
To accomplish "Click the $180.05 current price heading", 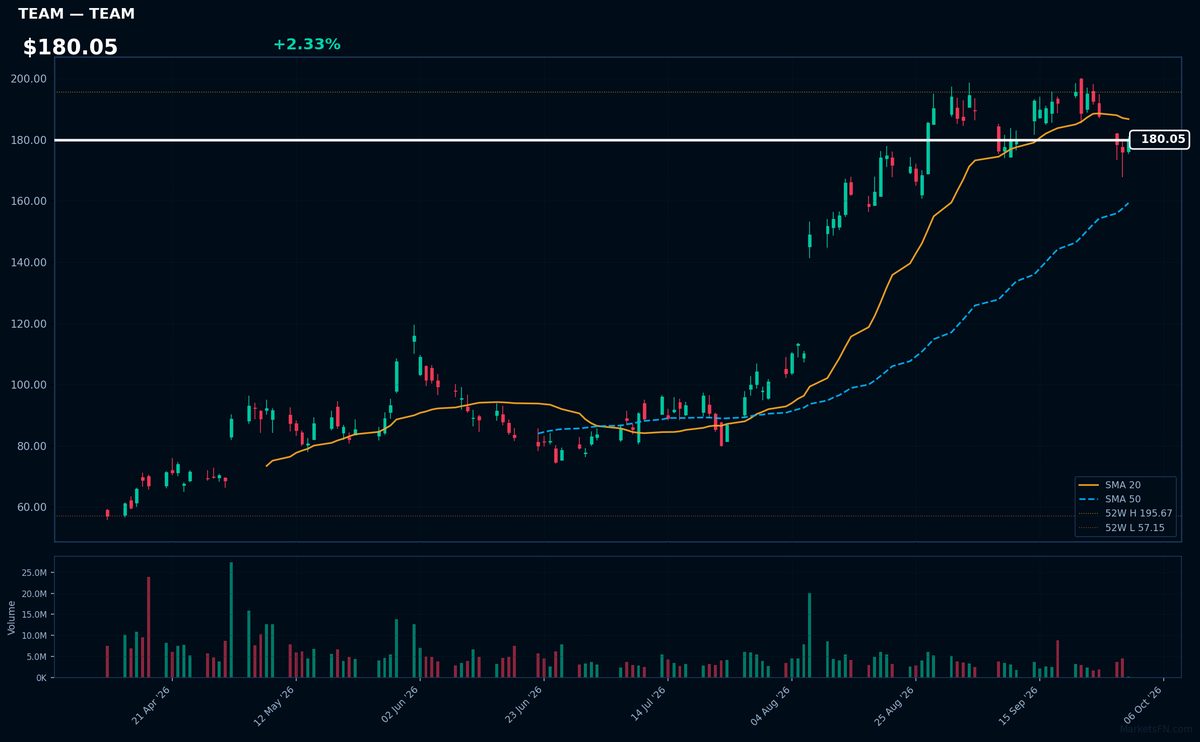I will [x=70, y=47].
